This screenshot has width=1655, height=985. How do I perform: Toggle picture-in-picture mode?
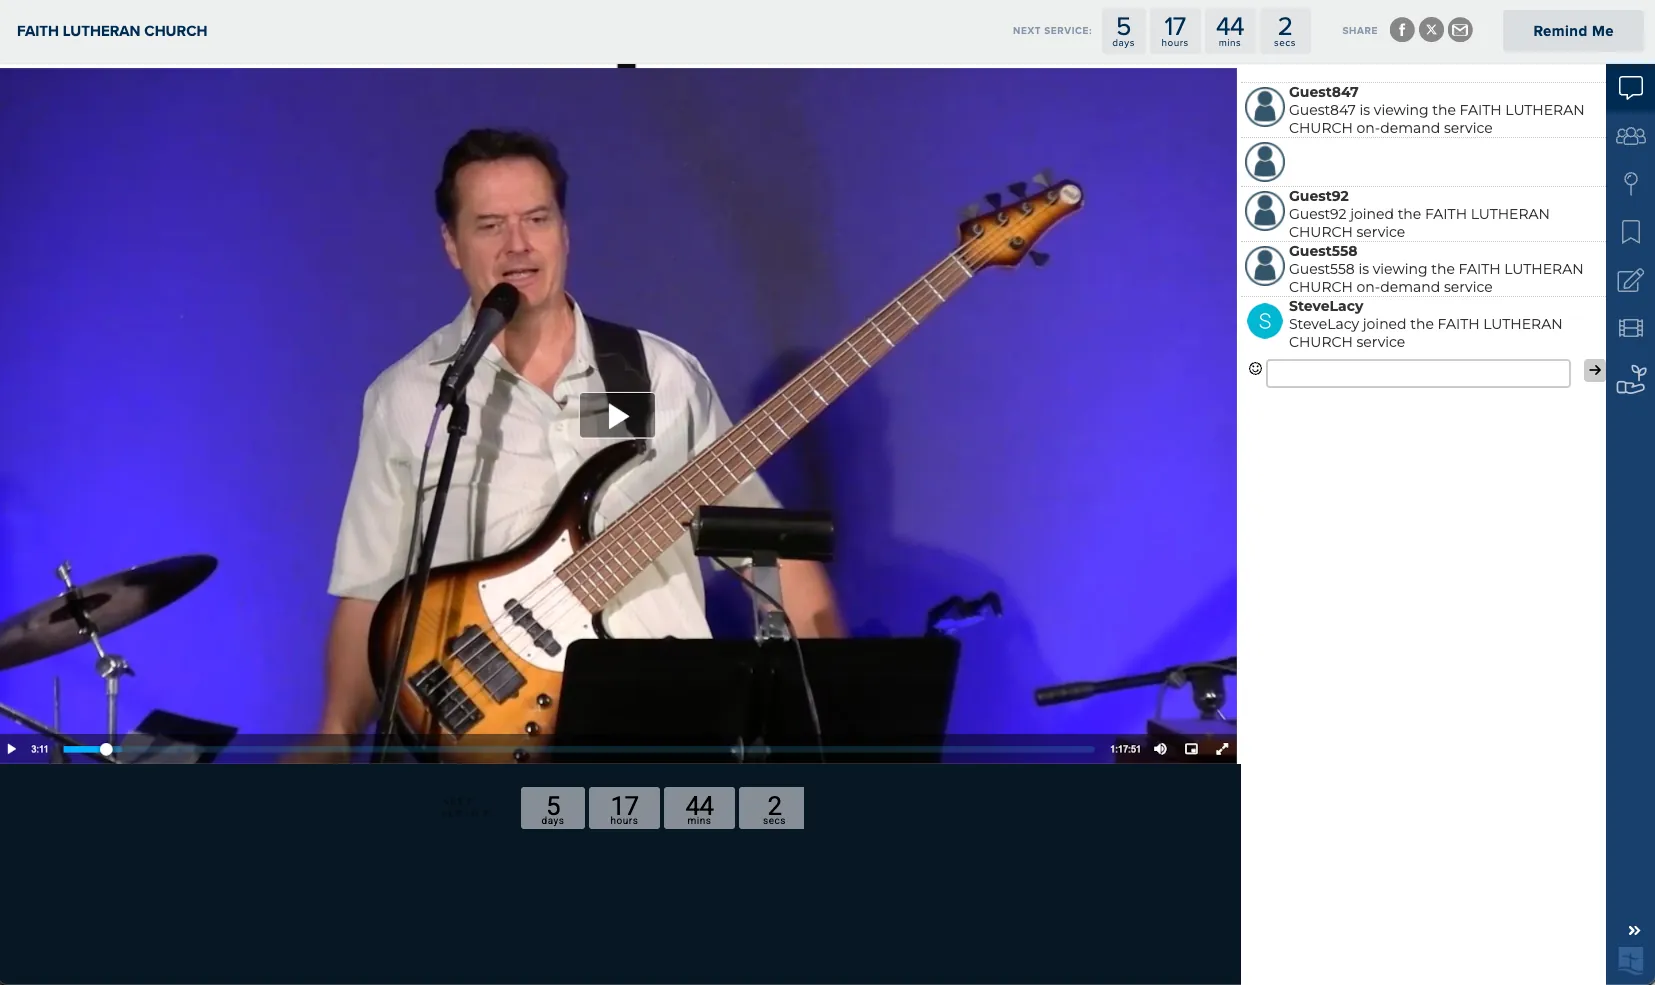tap(1191, 749)
